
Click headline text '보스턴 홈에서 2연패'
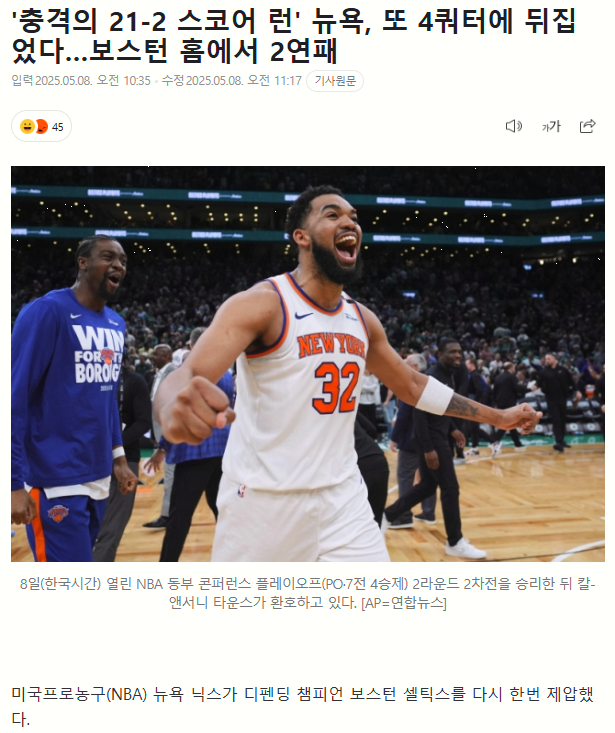pos(213,50)
